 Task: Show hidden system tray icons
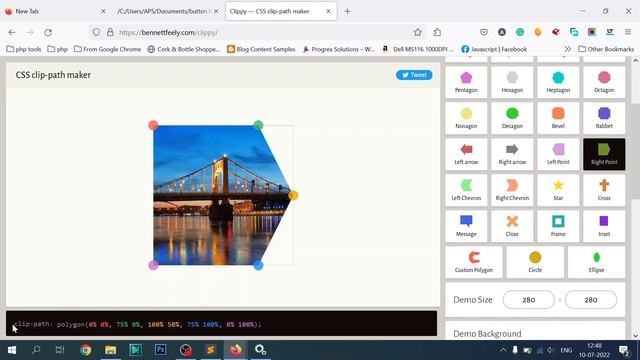click(x=503, y=350)
